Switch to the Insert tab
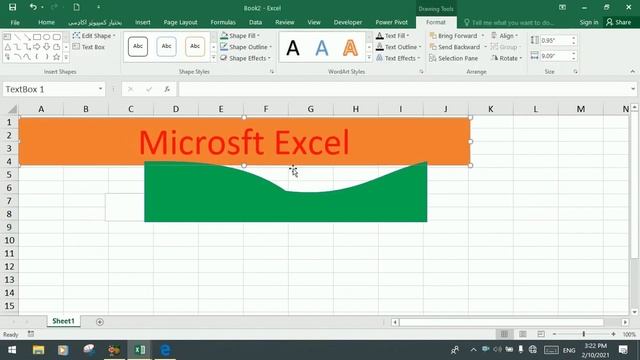Screen dimensions: 640x360 [142, 22]
